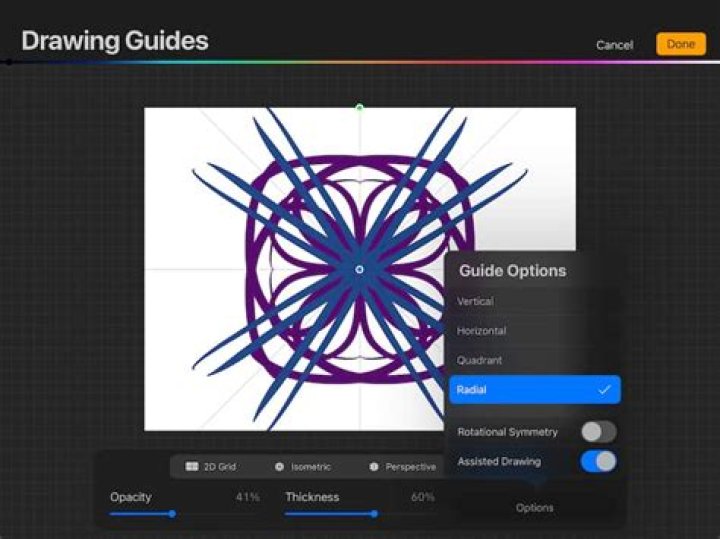Click the 2D Grid icon
The height and width of the screenshot is (539, 720).
(x=191, y=467)
